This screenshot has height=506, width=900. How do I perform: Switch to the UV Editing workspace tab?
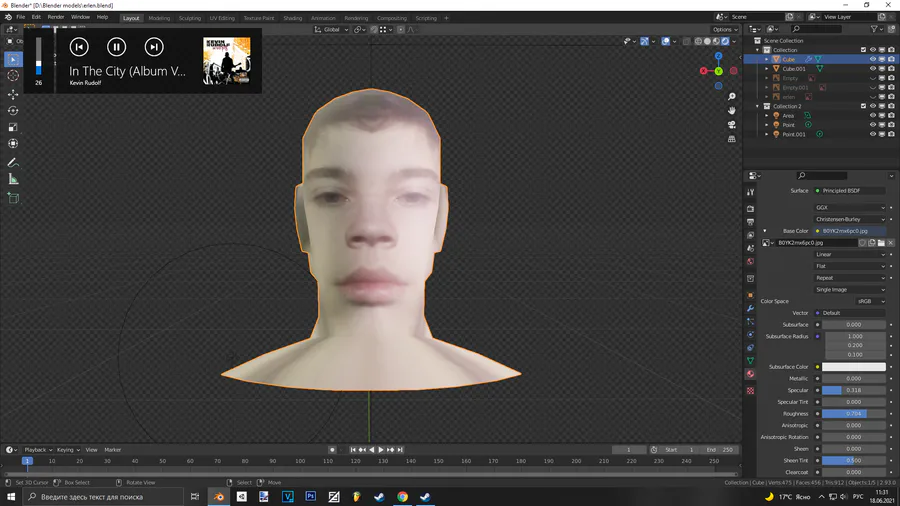224,18
